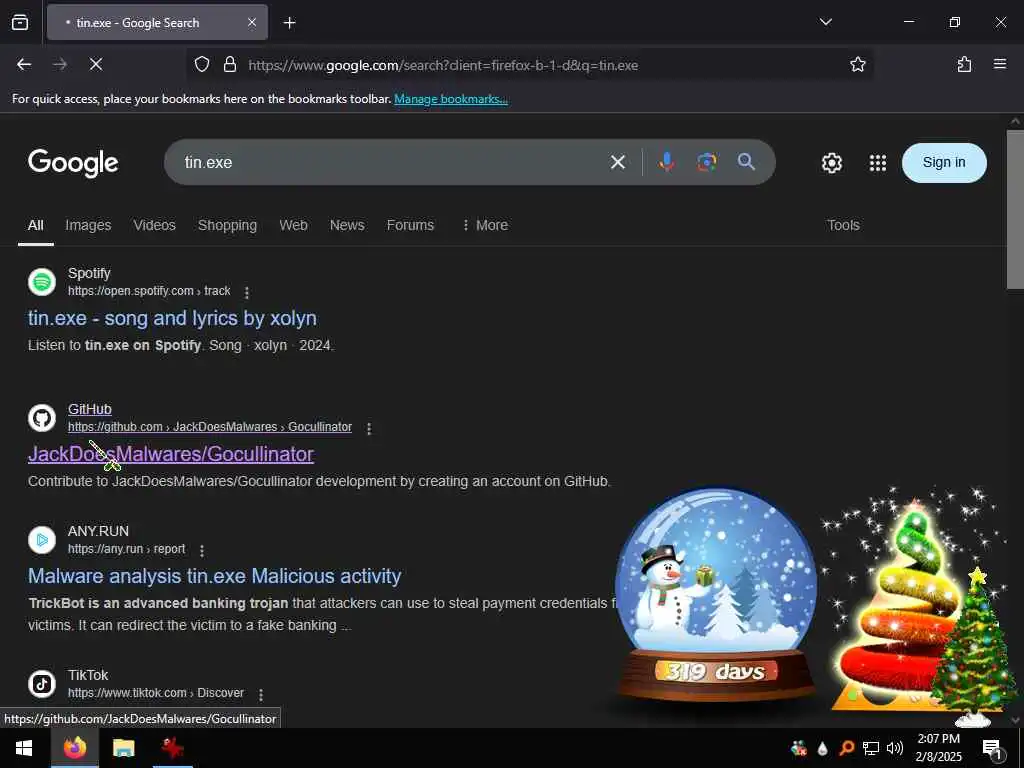The width and height of the screenshot is (1024, 768).
Task: Click ANY.RUN result favicon
Action: coord(42,540)
